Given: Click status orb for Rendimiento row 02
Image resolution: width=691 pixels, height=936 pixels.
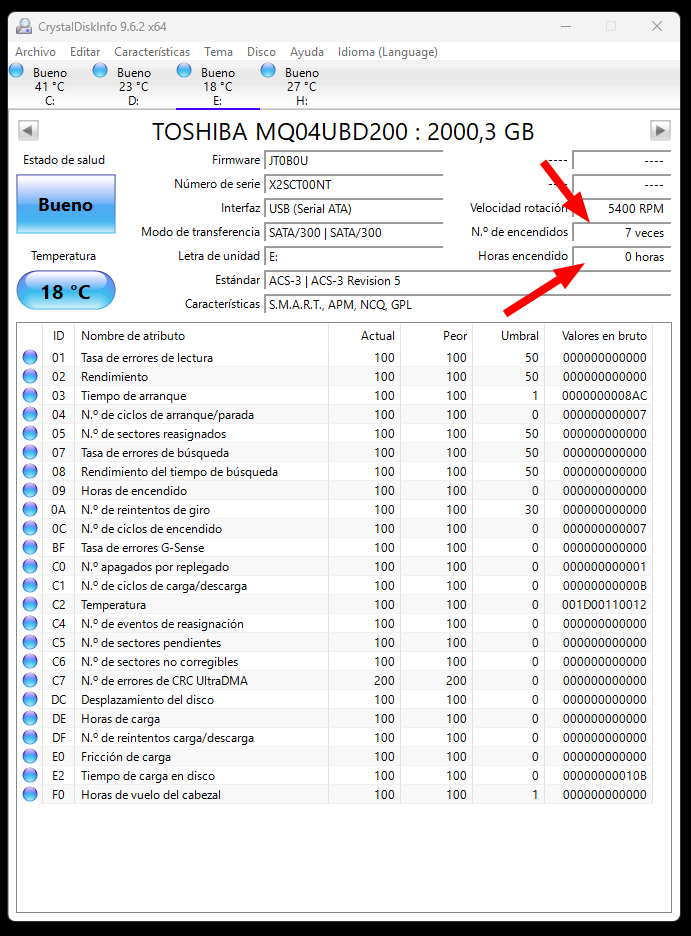Looking at the screenshot, I should [x=30, y=377].
